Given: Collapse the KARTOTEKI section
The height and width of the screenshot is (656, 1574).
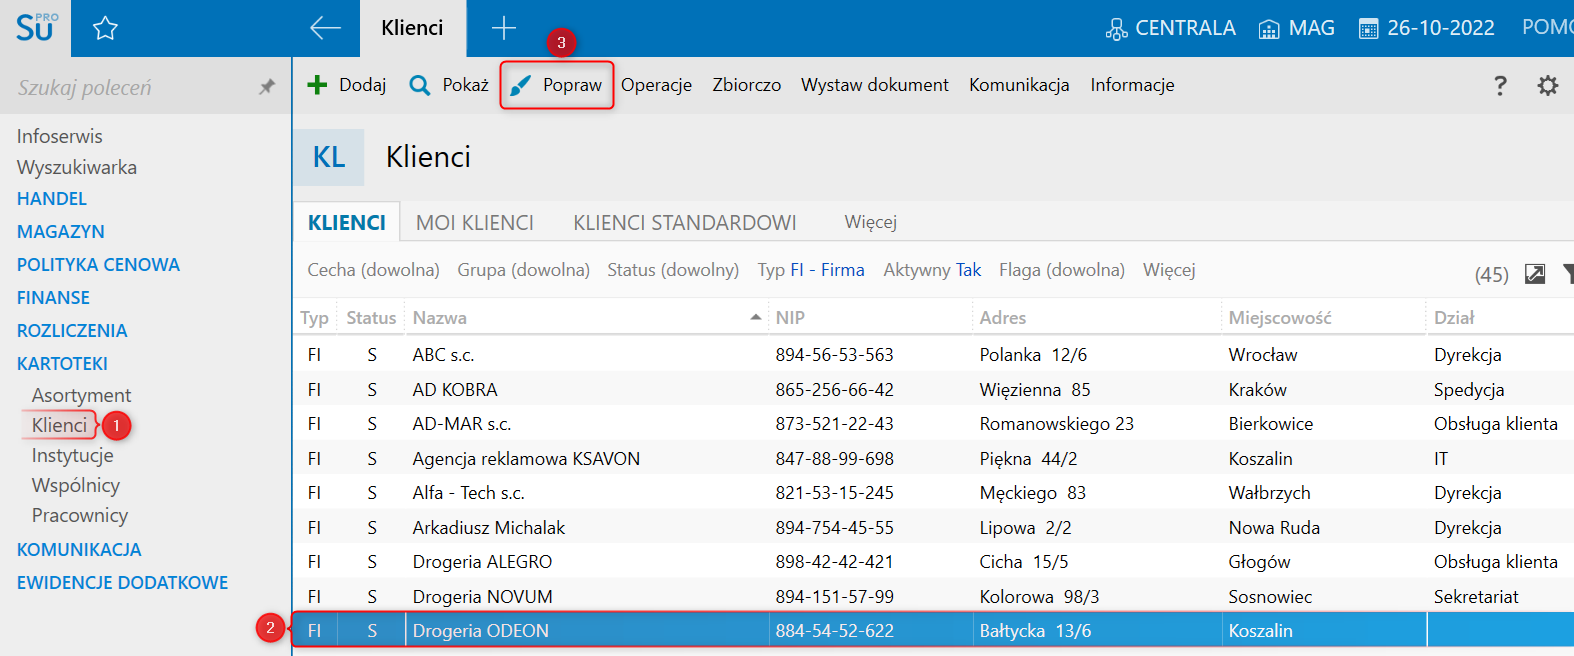Looking at the screenshot, I should pos(62,364).
